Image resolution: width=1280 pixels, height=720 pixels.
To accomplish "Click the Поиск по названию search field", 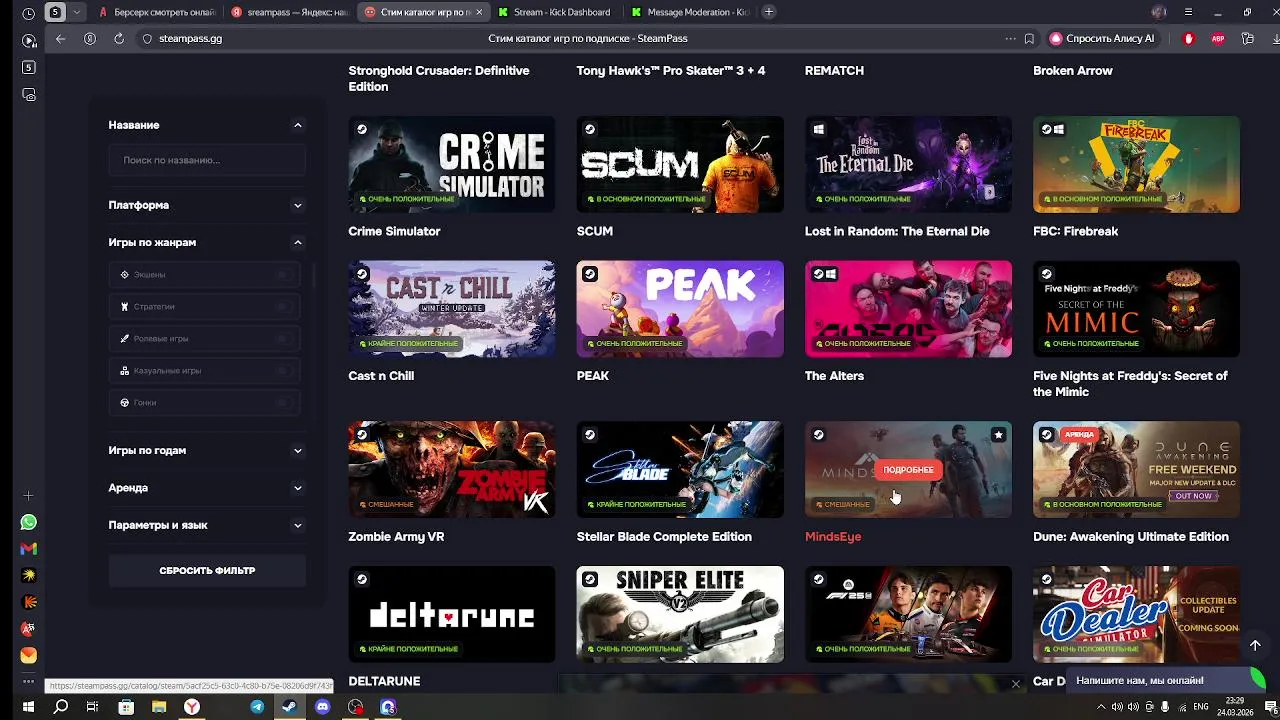I will [x=207, y=160].
